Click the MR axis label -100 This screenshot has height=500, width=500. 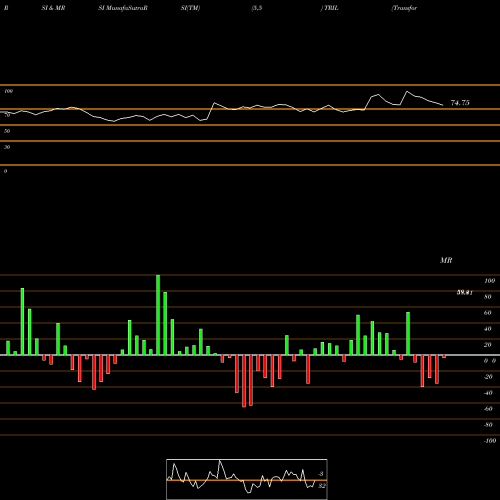pyautogui.click(x=490, y=441)
